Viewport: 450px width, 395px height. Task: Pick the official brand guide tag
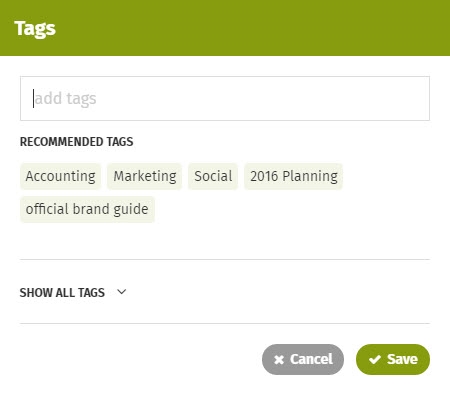pos(87,209)
